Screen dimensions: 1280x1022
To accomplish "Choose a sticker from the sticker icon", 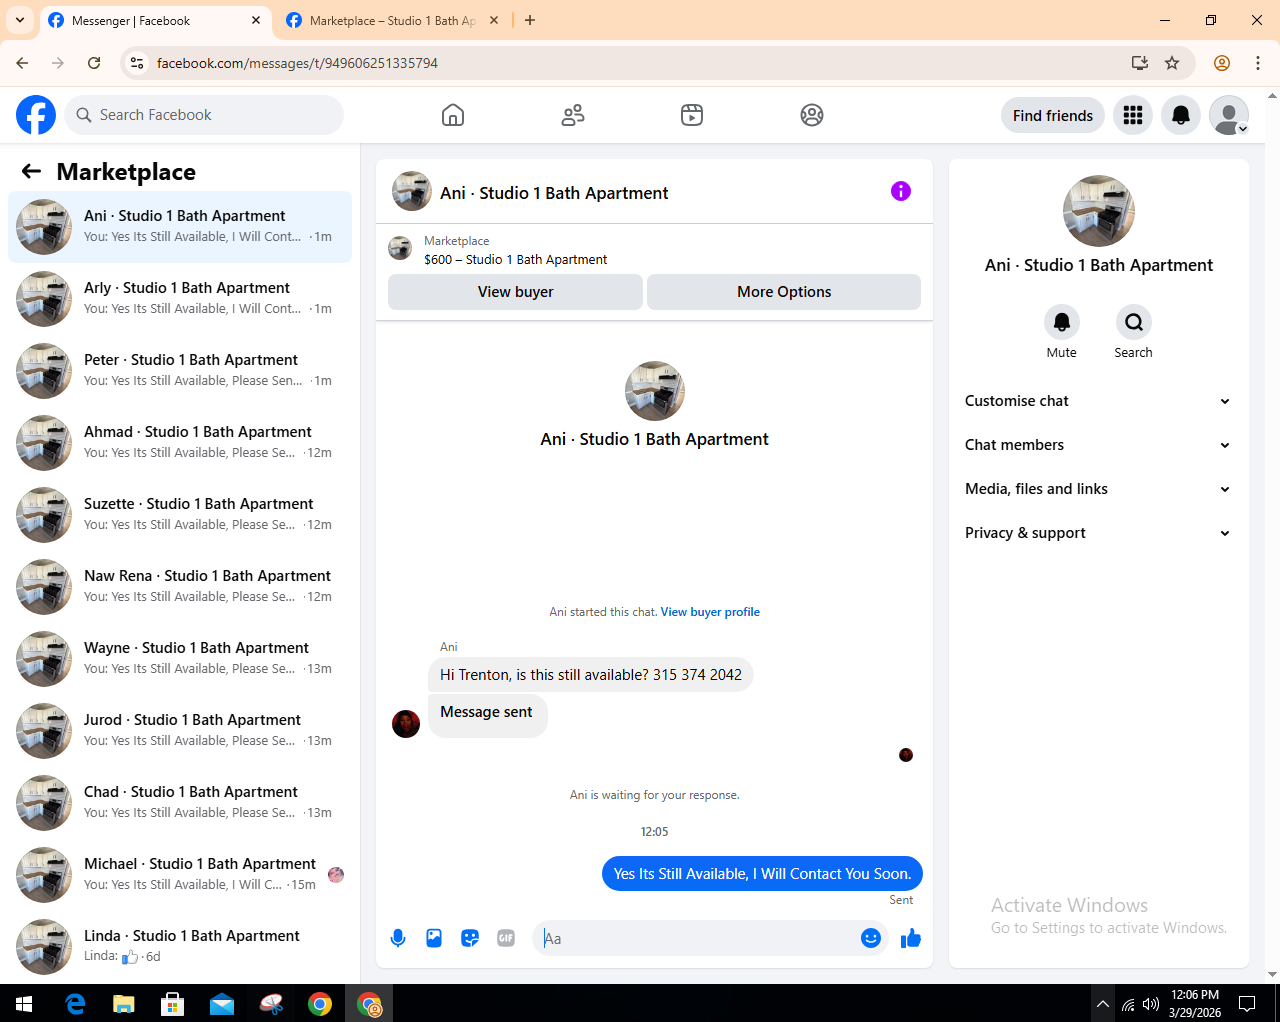I will (x=470, y=938).
